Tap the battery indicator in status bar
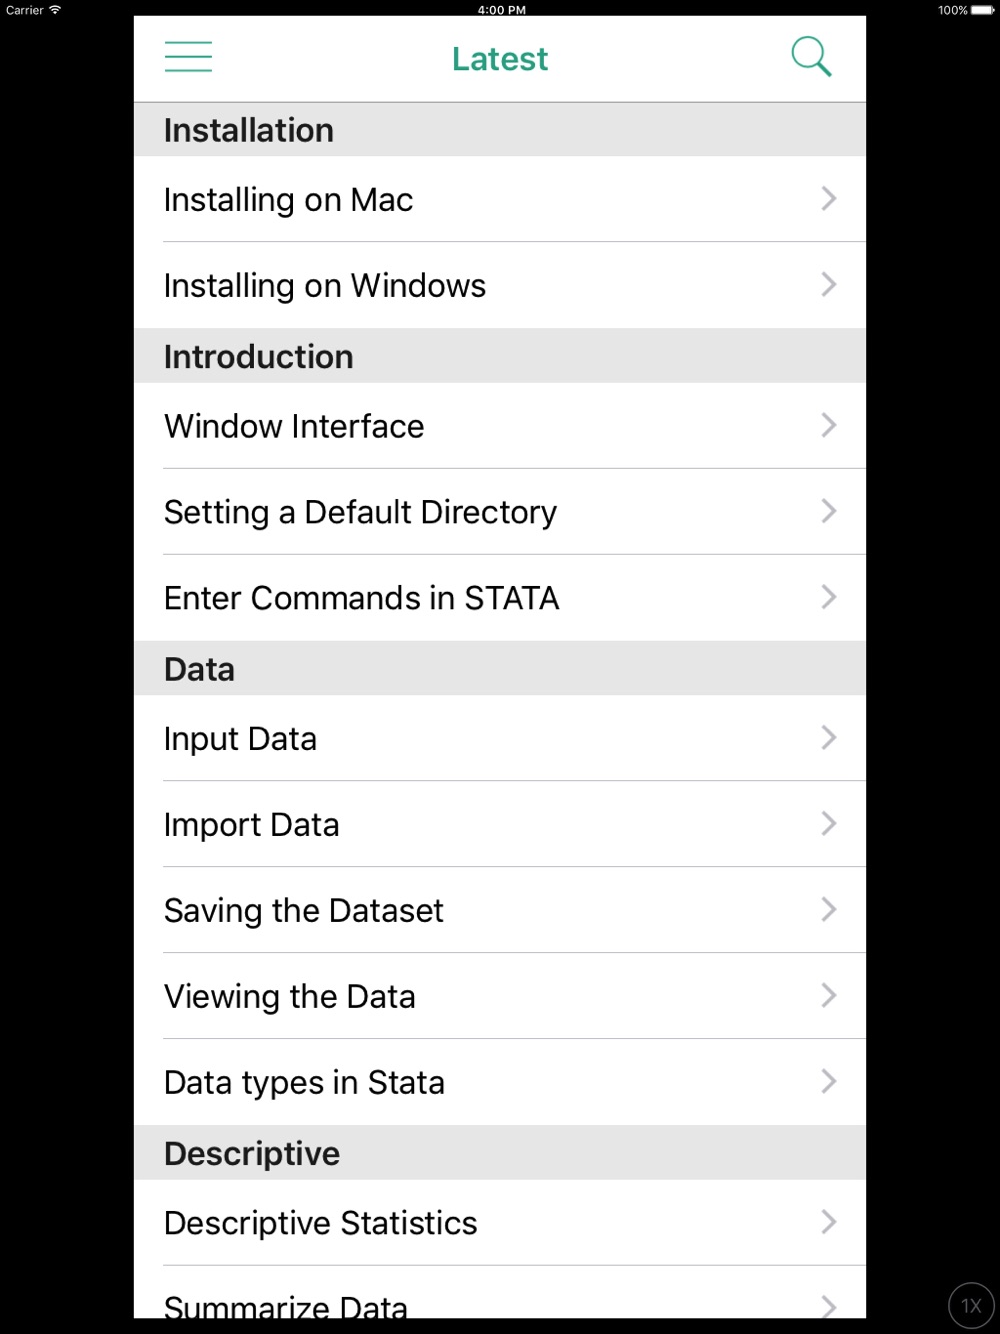 point(983,10)
